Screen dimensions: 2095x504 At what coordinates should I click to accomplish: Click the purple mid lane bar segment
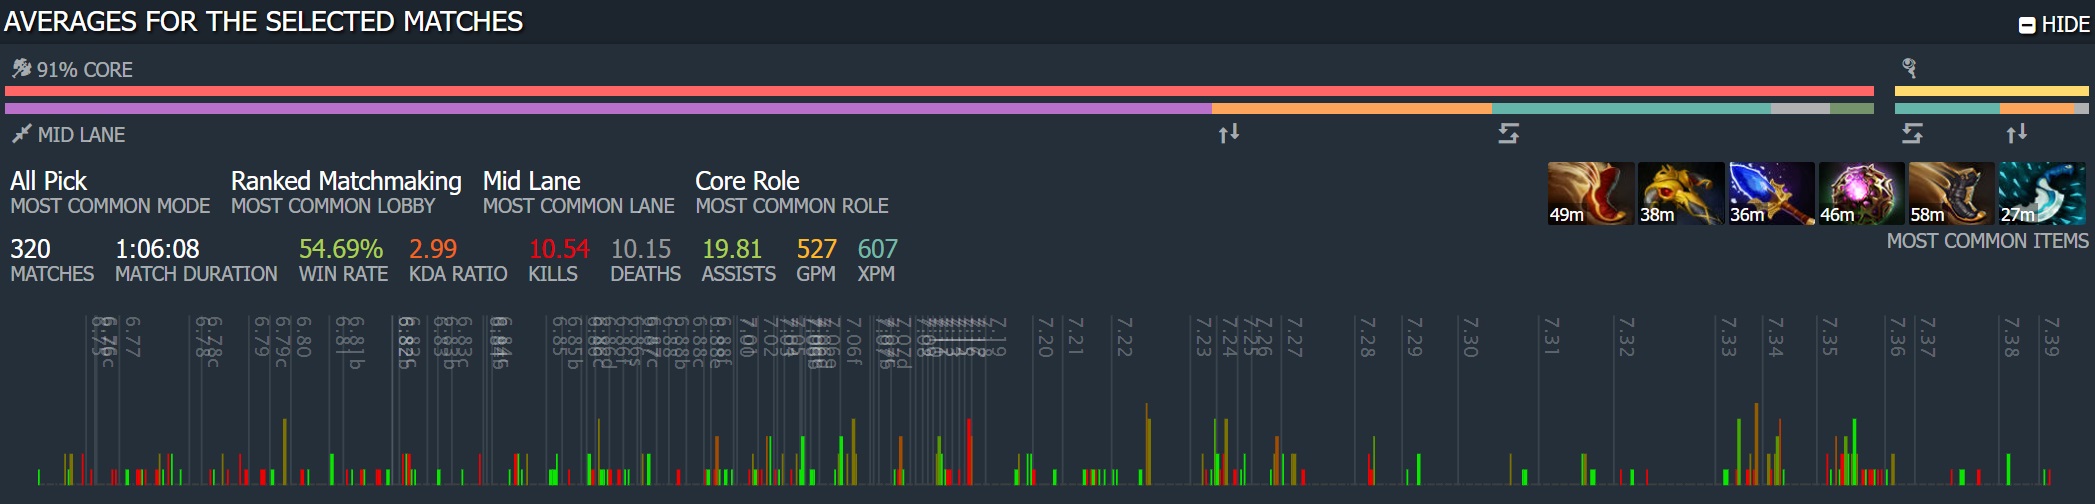[x=608, y=108]
